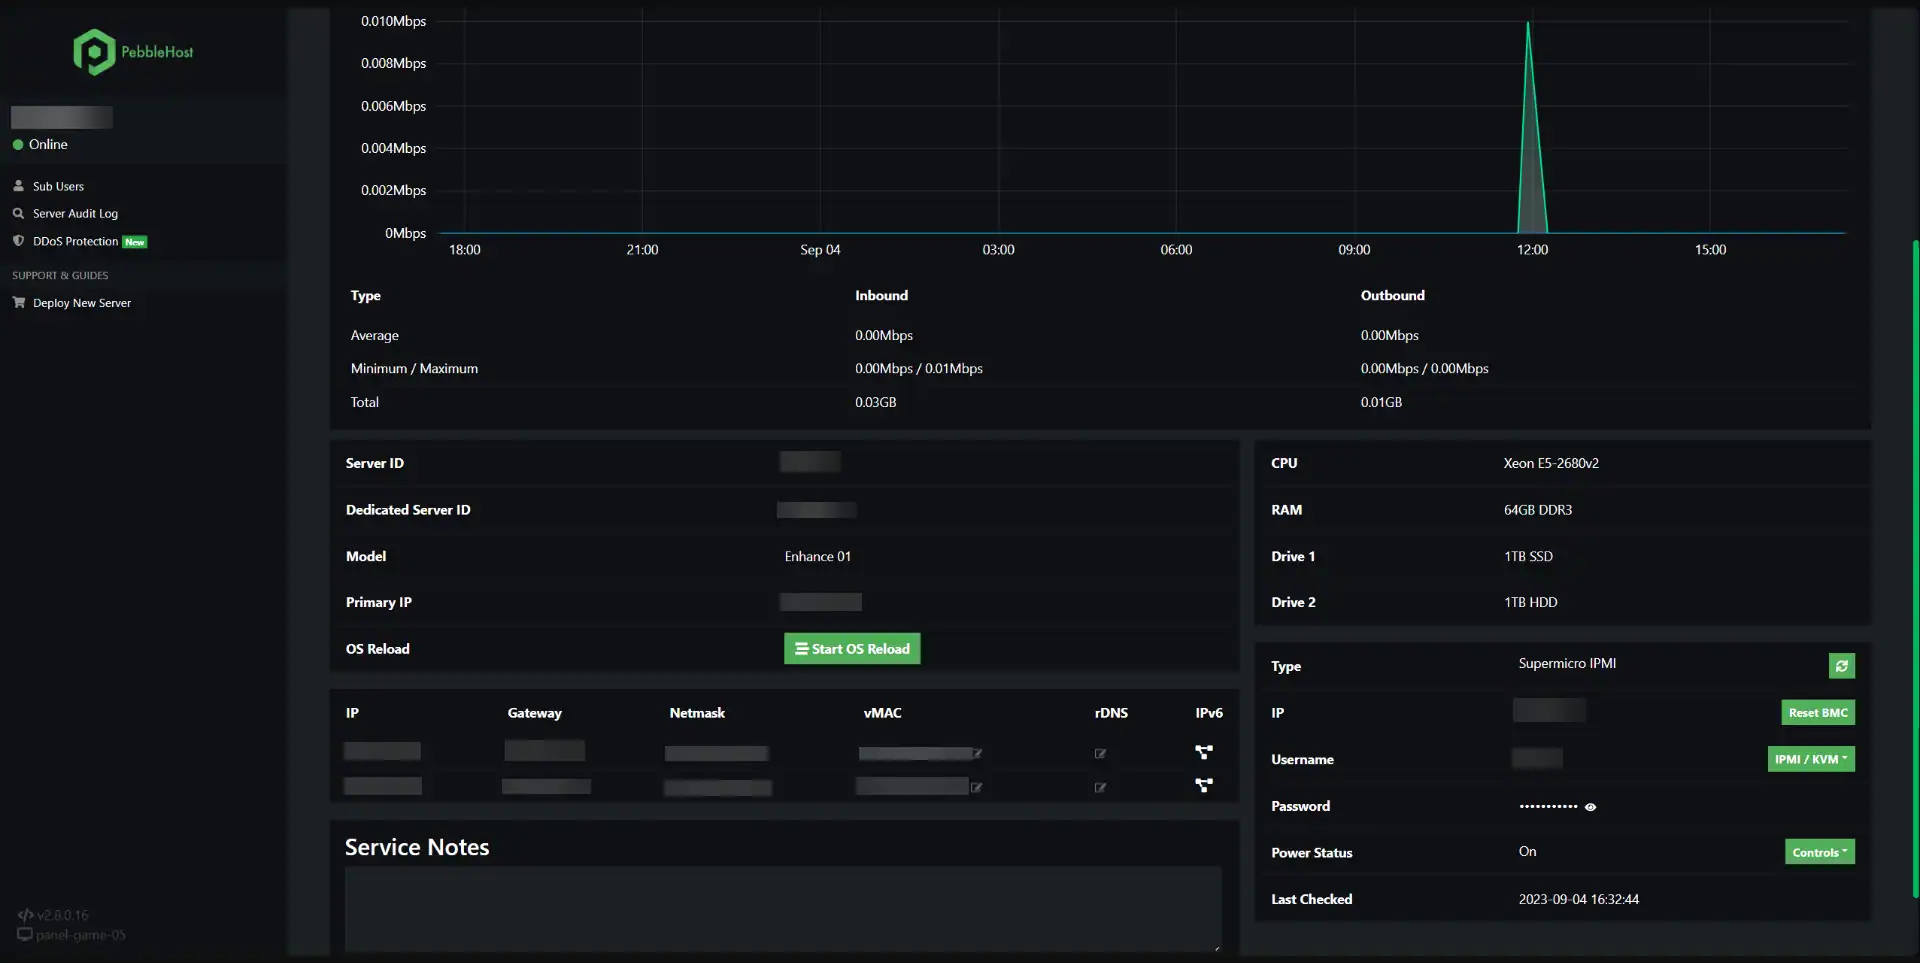Click the 'Enhance 01' model value

[818, 557]
